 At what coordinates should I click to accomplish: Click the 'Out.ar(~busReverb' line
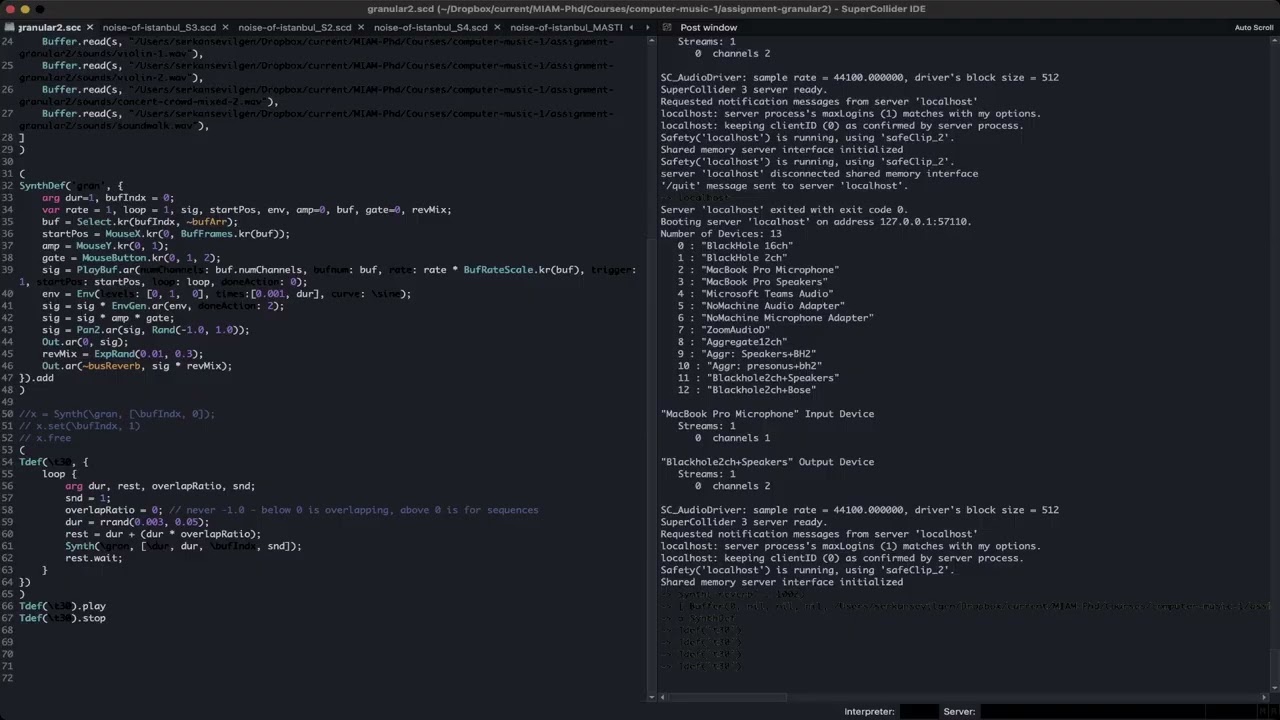[137, 366]
